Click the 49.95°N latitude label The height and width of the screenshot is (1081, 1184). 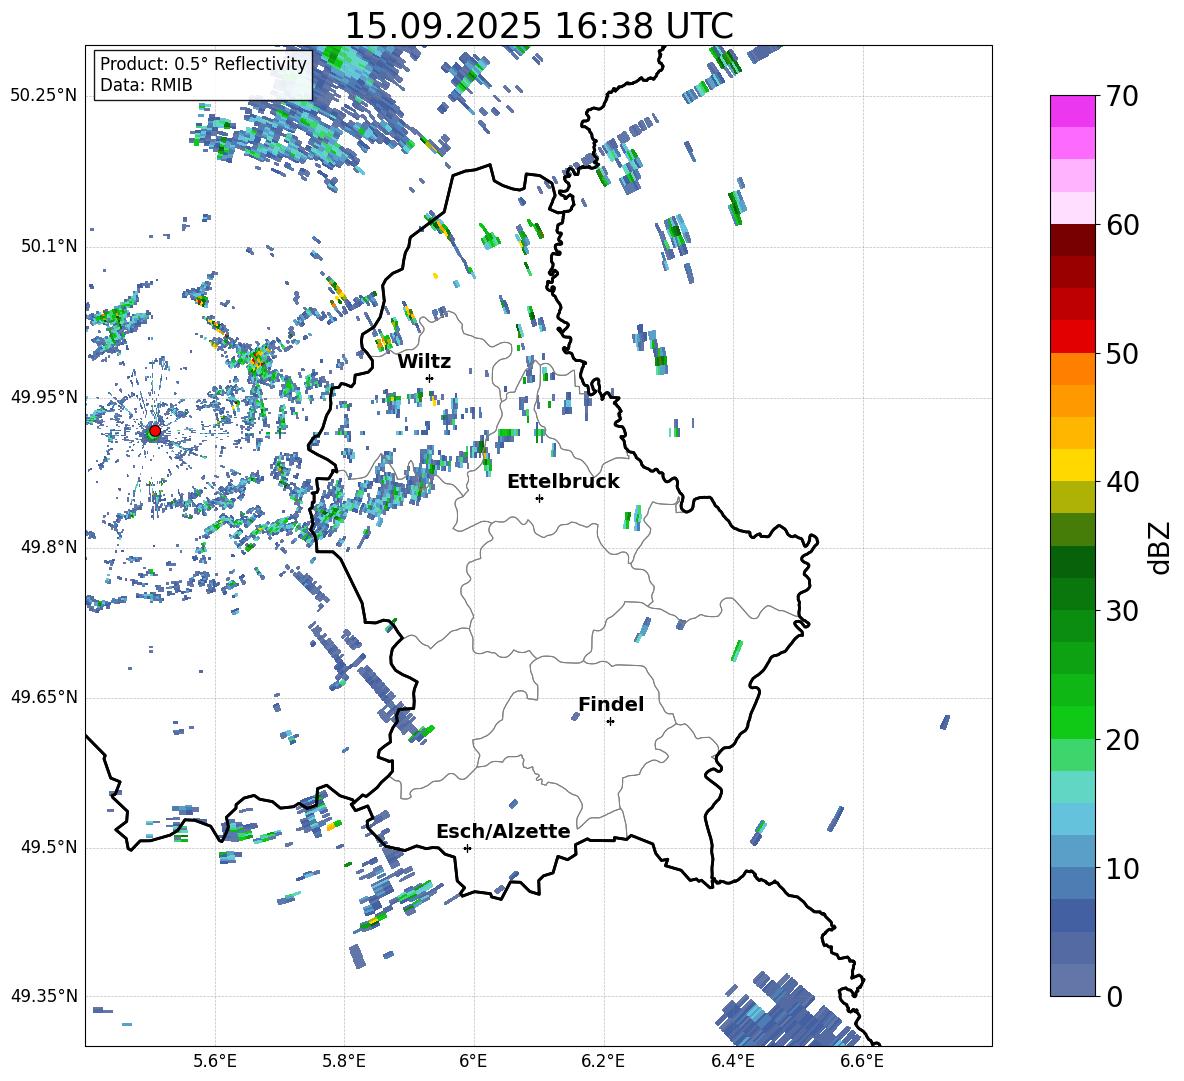click(44, 397)
